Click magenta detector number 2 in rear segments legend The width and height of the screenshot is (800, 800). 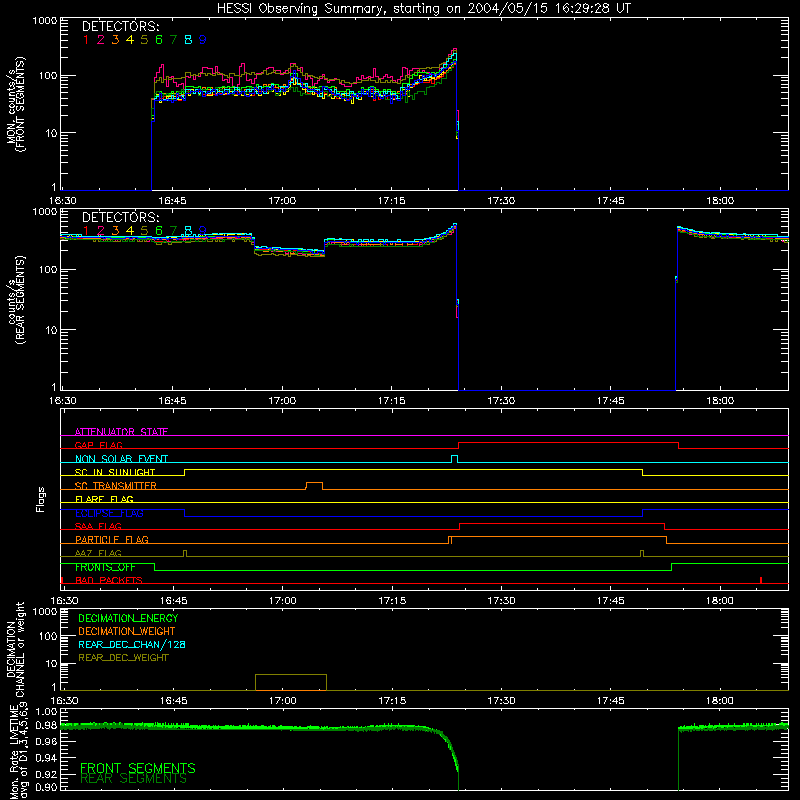click(101, 231)
